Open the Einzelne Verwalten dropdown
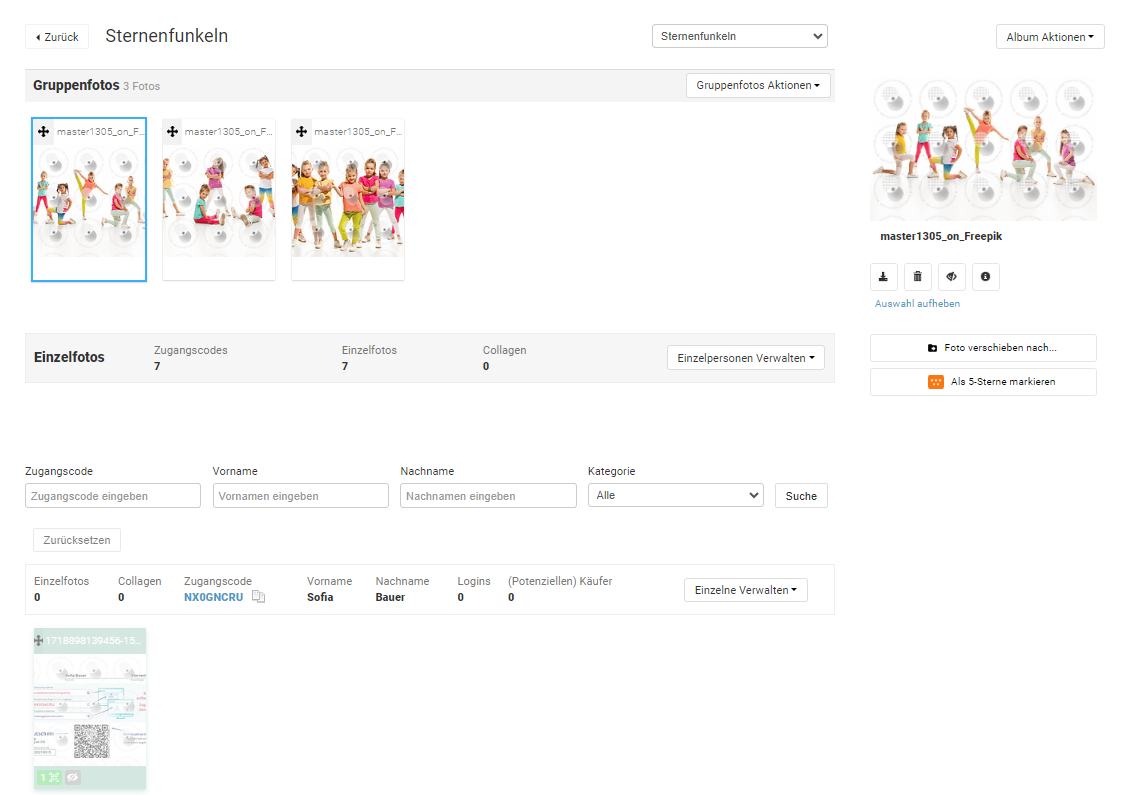Viewport: 1132px width, 795px height. pos(745,590)
